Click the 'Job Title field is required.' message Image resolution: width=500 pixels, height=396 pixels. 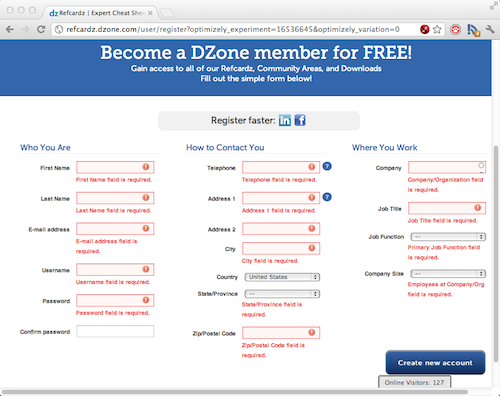tap(442, 221)
